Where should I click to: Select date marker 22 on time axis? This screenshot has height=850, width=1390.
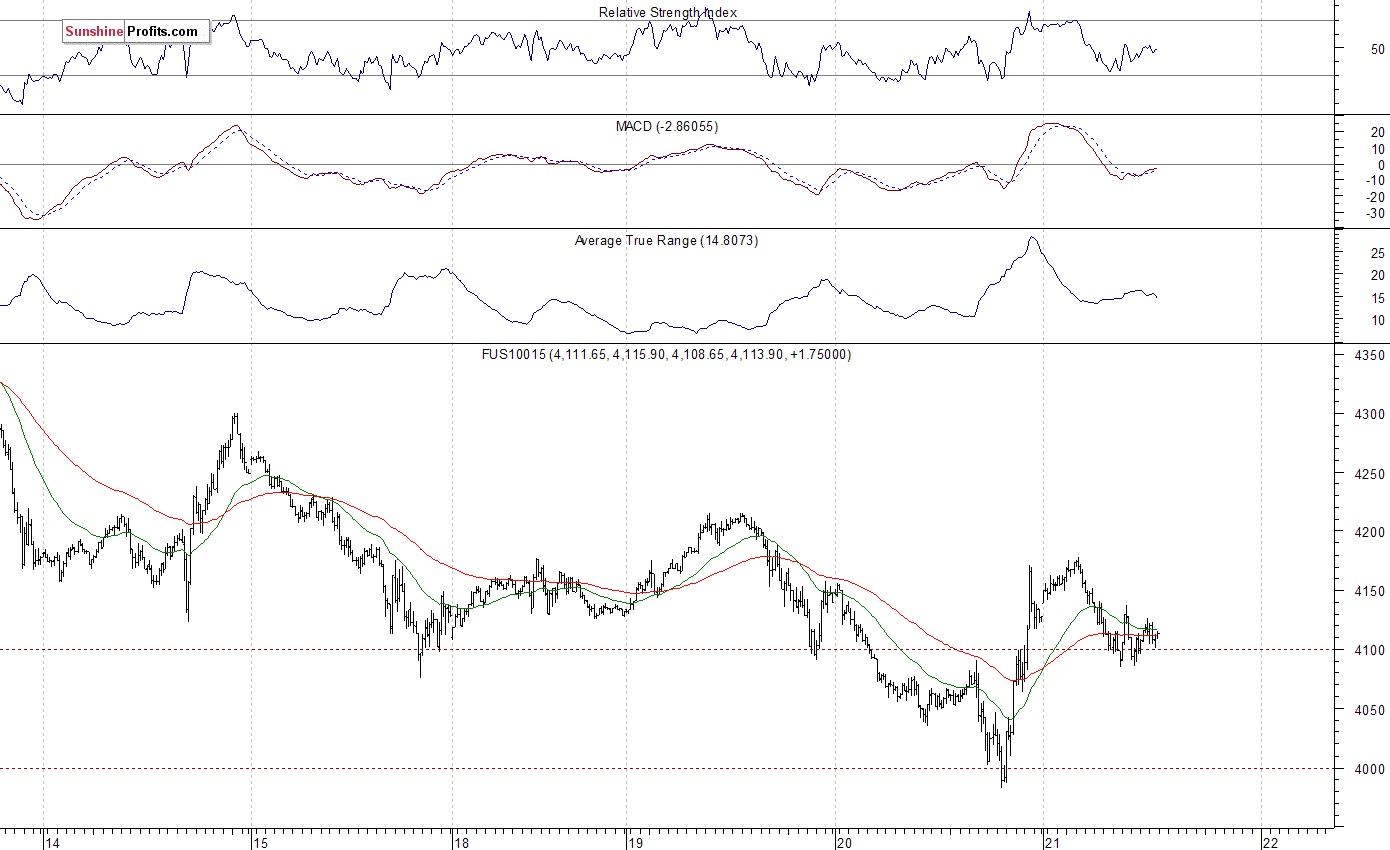1271,842
